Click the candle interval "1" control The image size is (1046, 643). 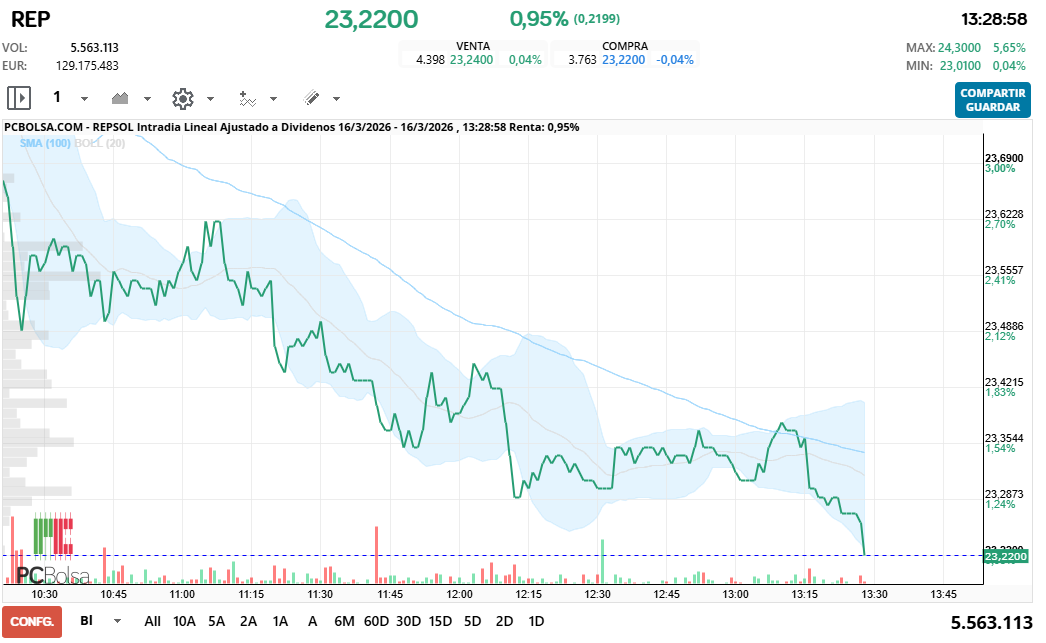pyautogui.click(x=56, y=97)
